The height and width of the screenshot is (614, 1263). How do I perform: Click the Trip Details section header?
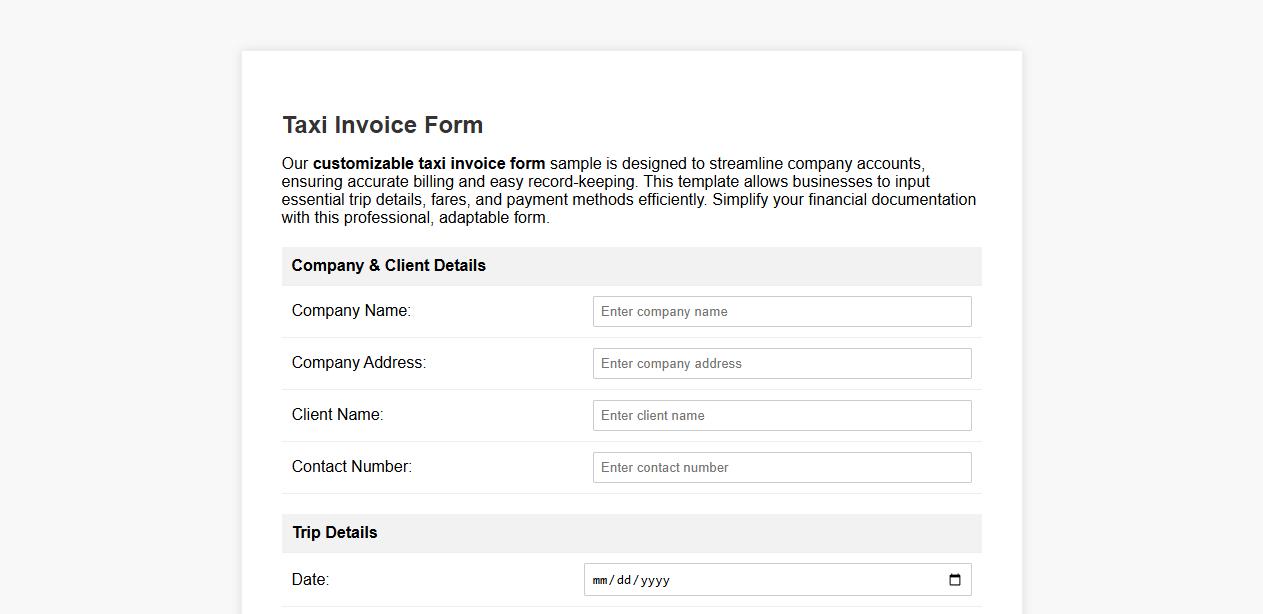point(334,533)
